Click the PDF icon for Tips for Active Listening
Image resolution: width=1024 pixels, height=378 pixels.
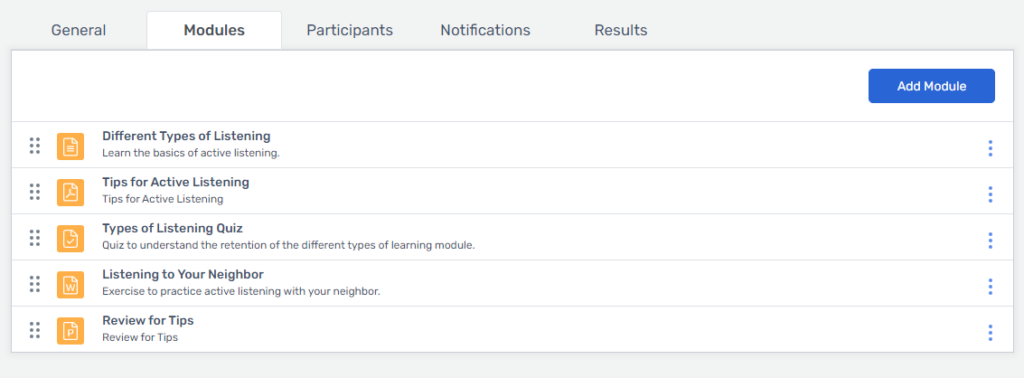click(x=71, y=193)
